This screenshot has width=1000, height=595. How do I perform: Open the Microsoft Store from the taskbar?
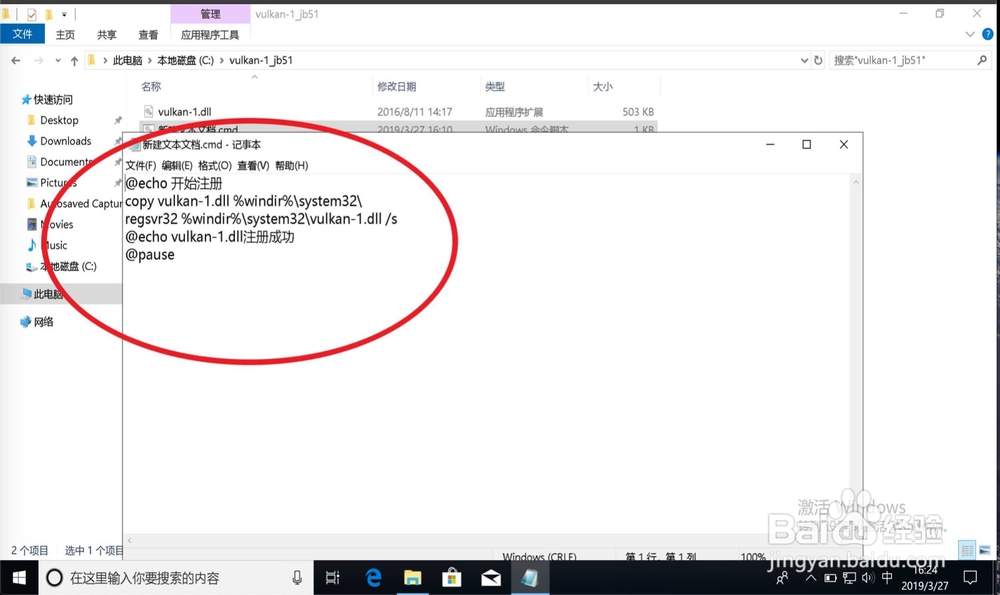point(452,577)
